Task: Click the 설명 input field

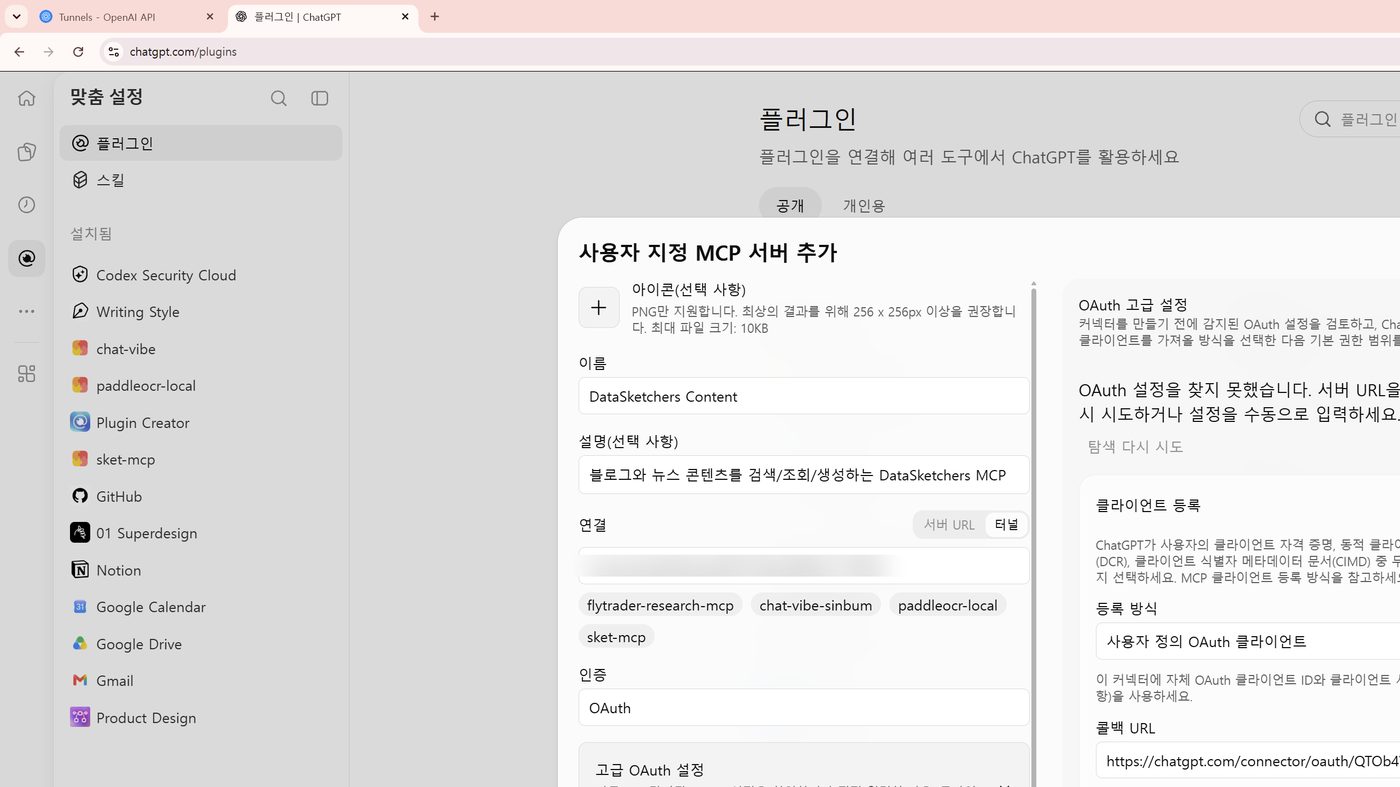Action: (x=804, y=475)
